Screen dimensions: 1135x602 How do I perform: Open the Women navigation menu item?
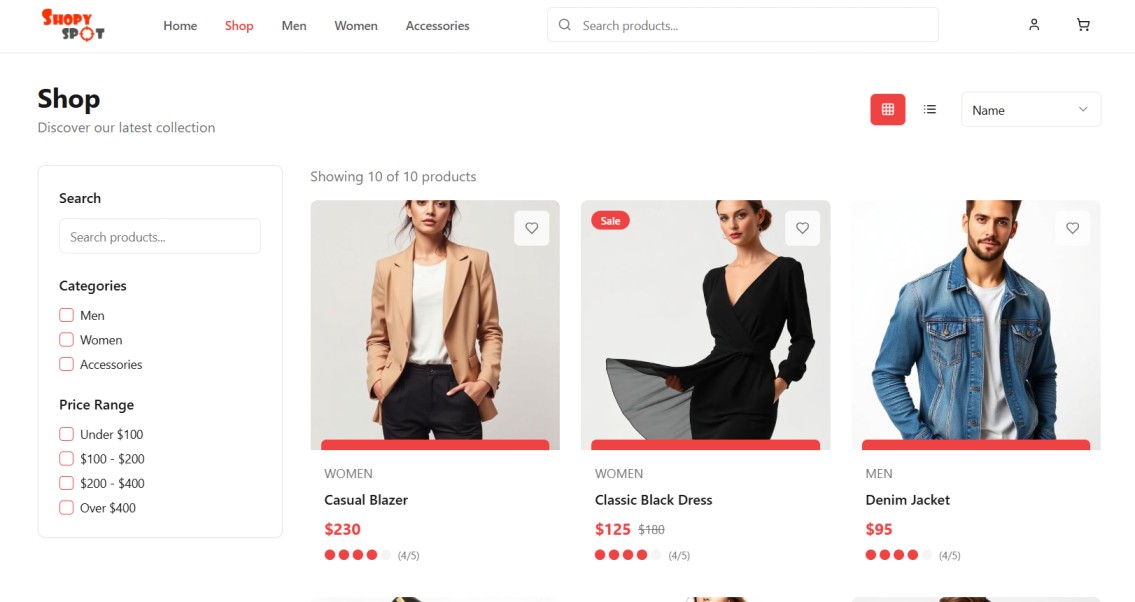point(355,26)
